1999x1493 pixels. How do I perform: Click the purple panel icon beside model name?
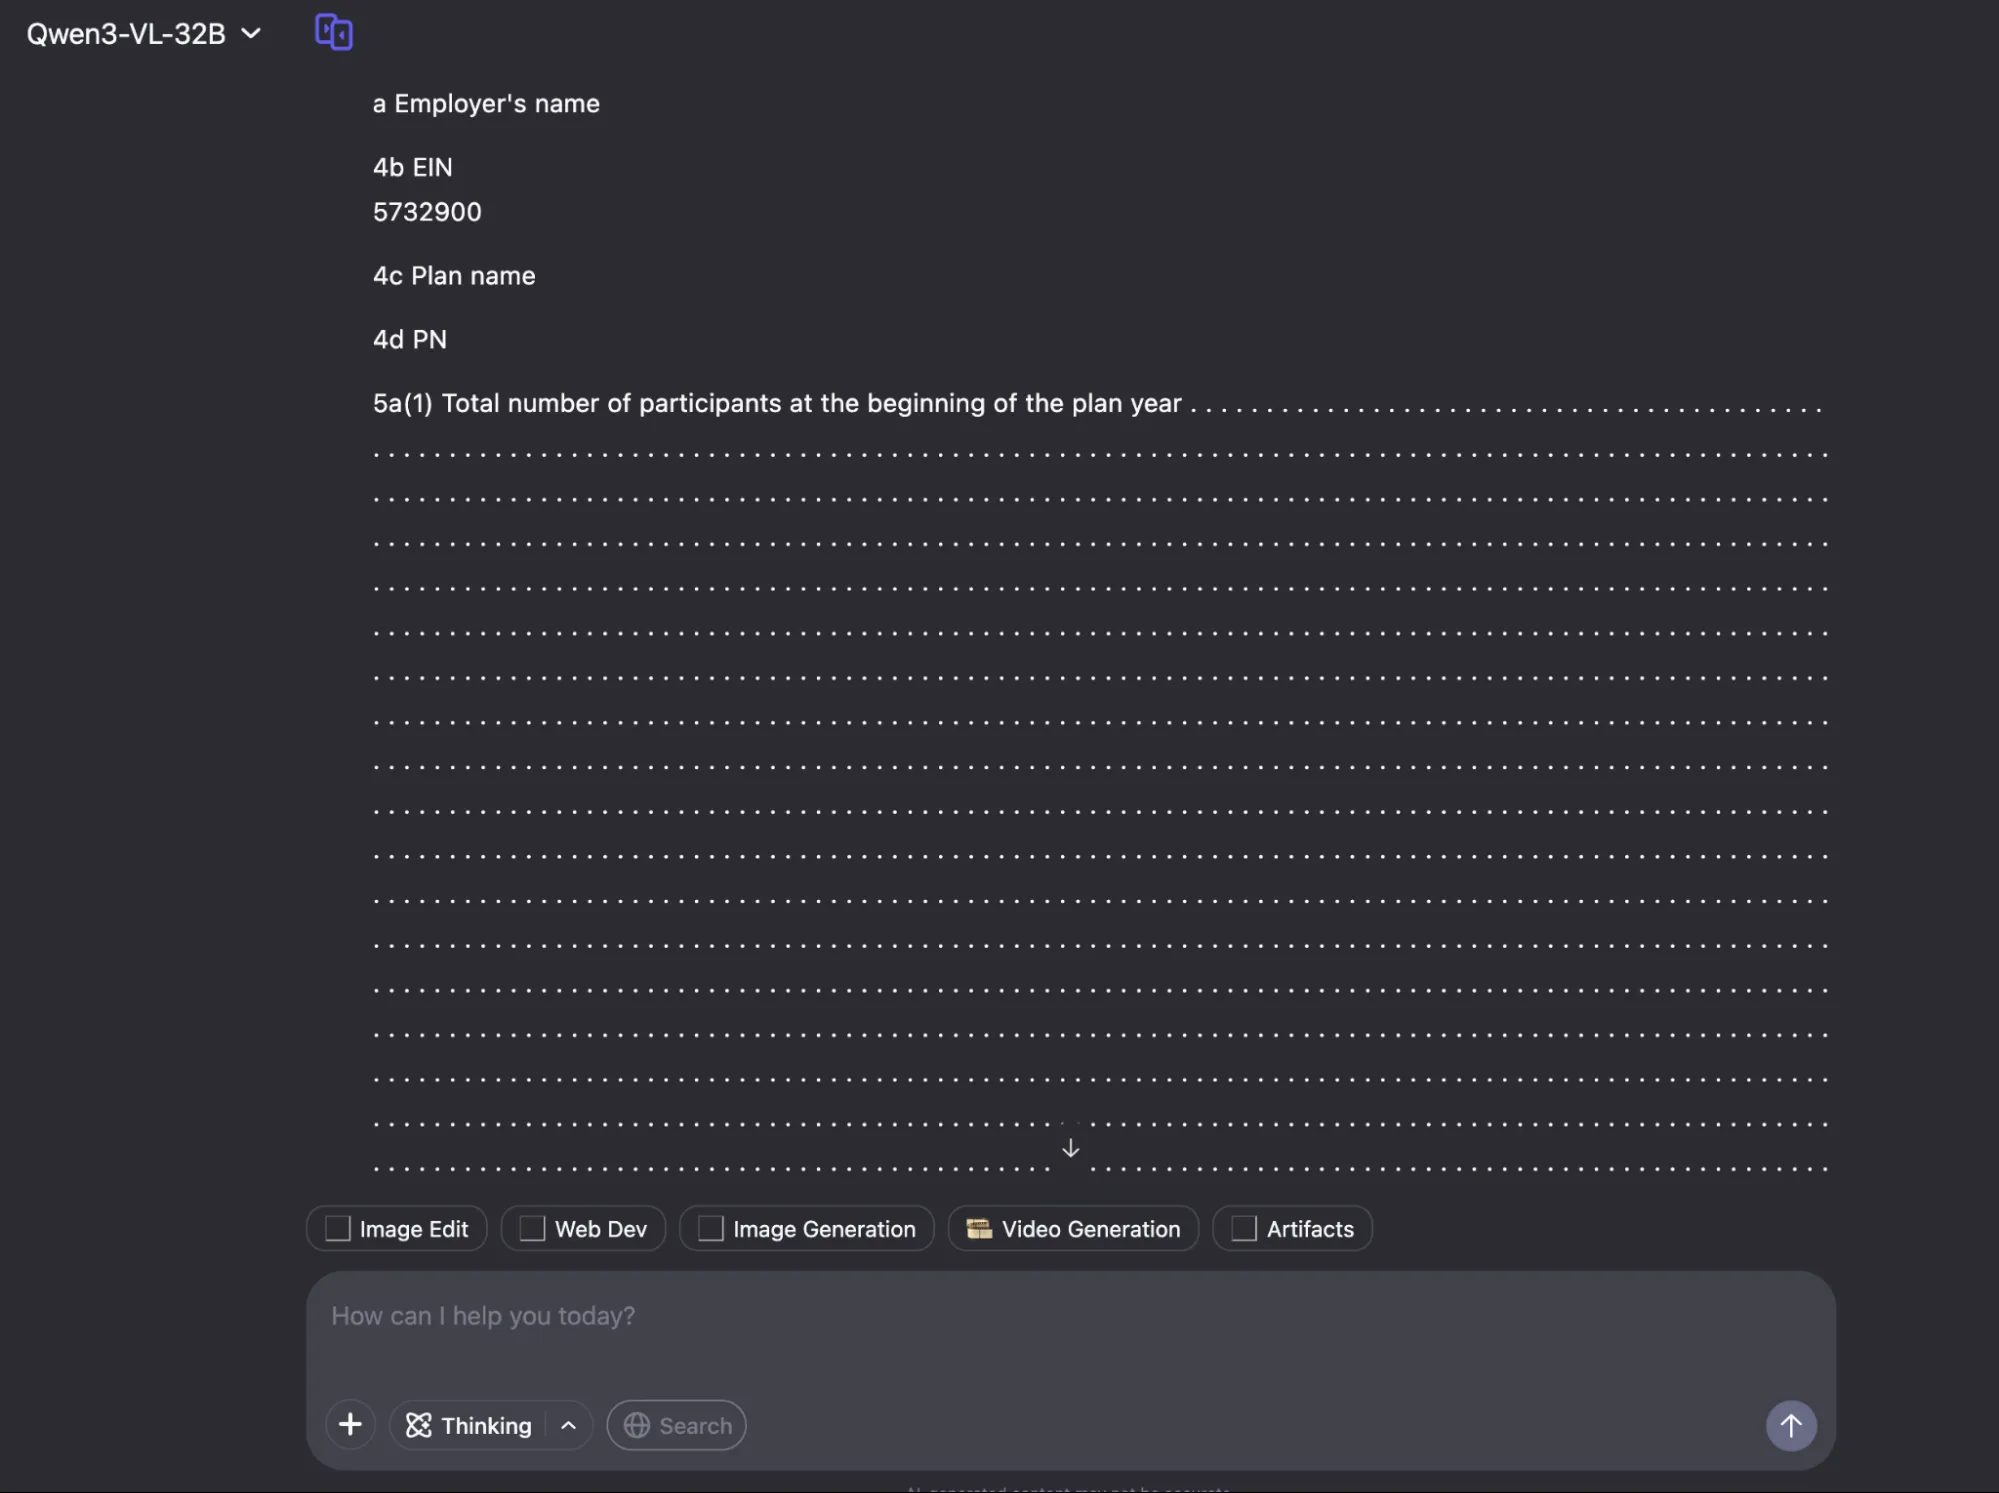tap(333, 32)
